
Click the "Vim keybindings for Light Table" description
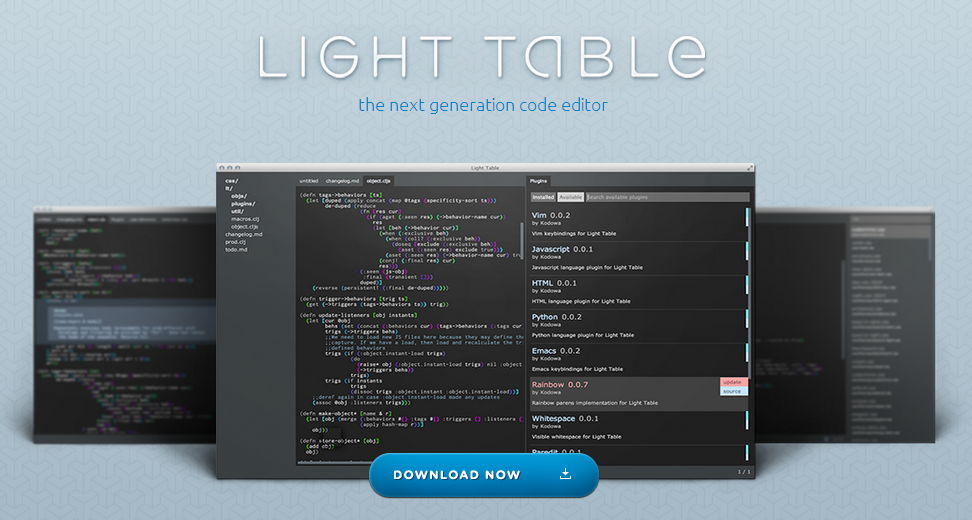[574, 234]
